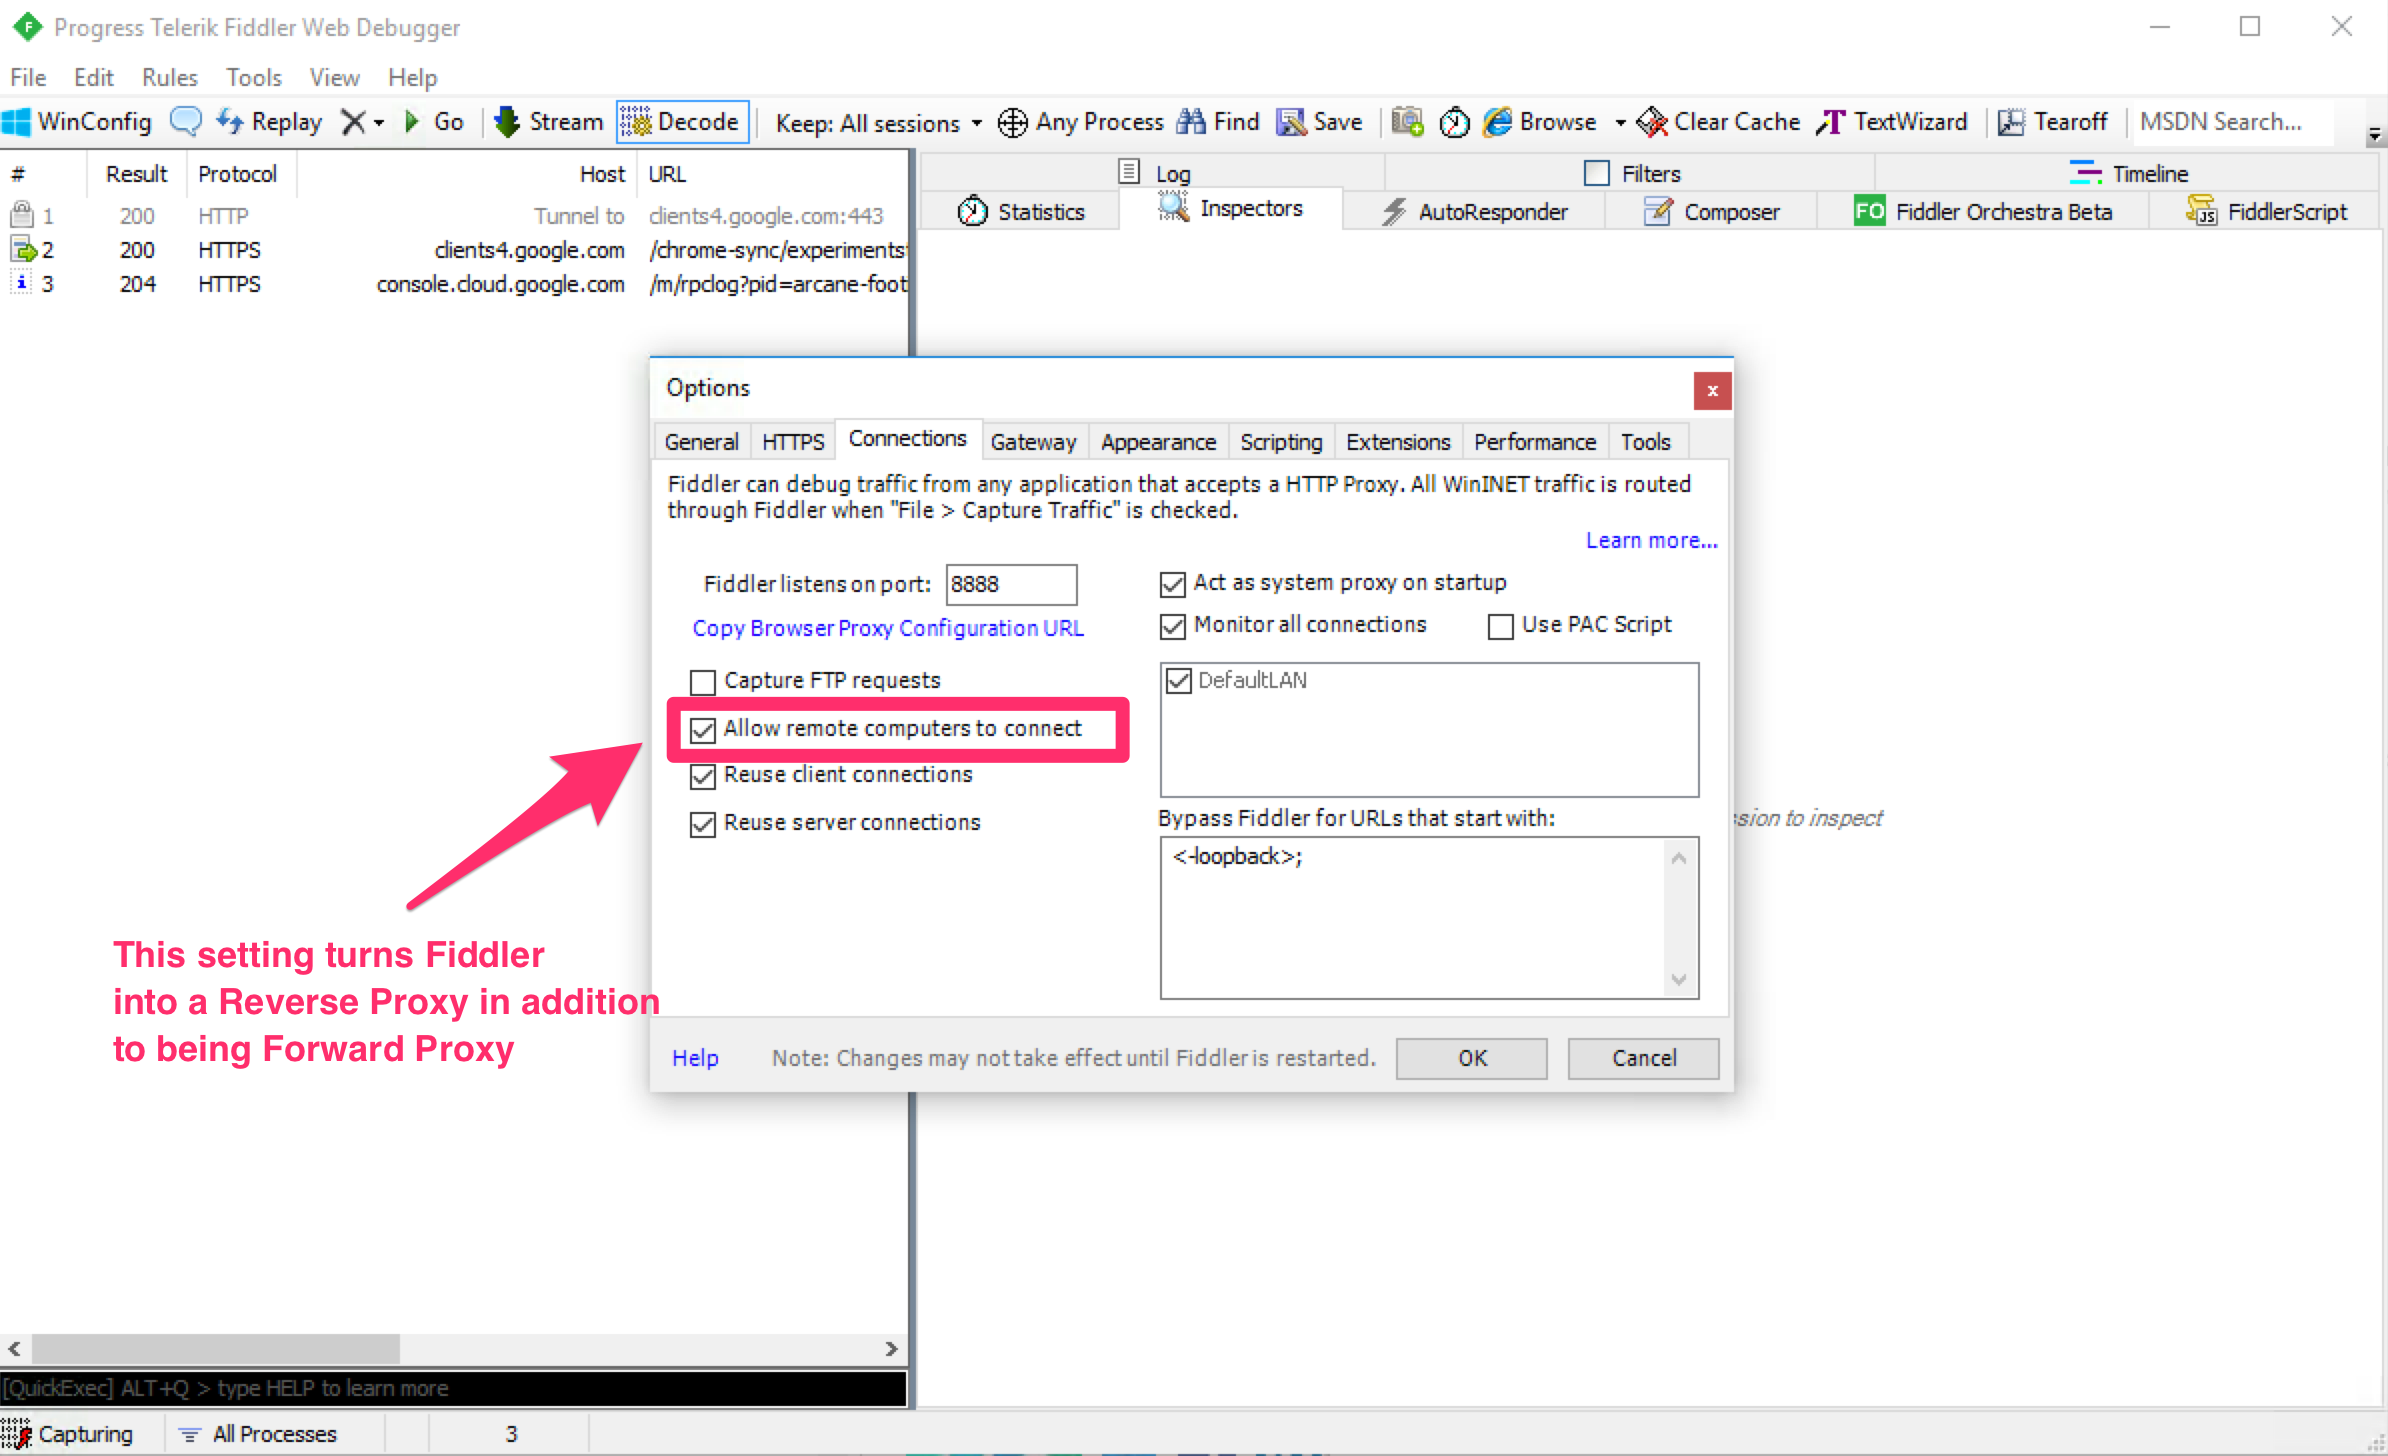Click Copy Browser Proxy Configuration URL
The width and height of the screenshot is (2388, 1456).
(888, 628)
